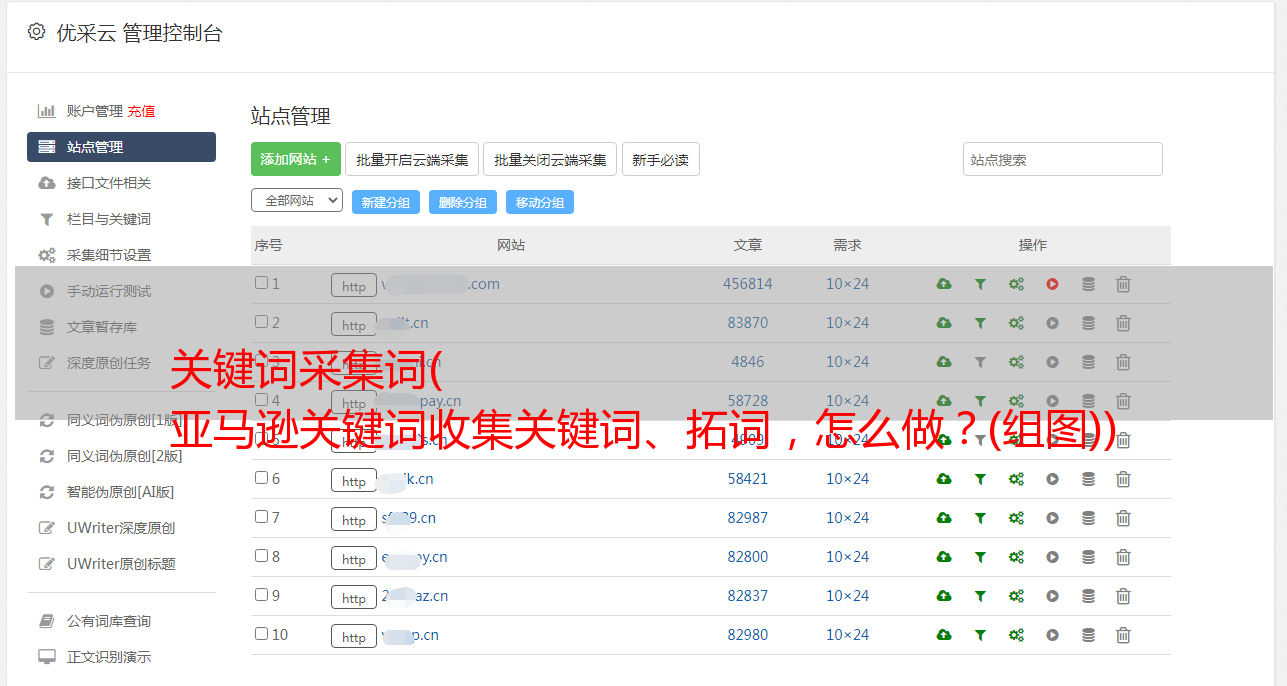
Task: Open 同义词伪原创[2版] sidebar item
Action: pyautogui.click(x=125, y=456)
